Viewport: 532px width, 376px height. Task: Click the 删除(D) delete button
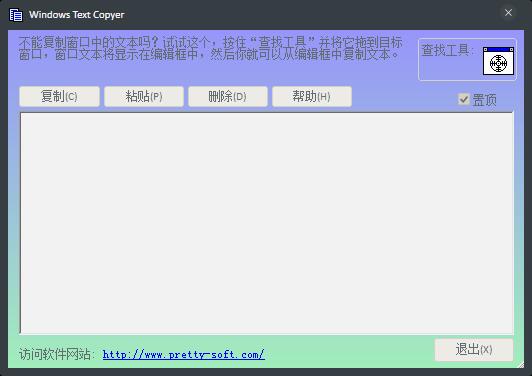(228, 96)
